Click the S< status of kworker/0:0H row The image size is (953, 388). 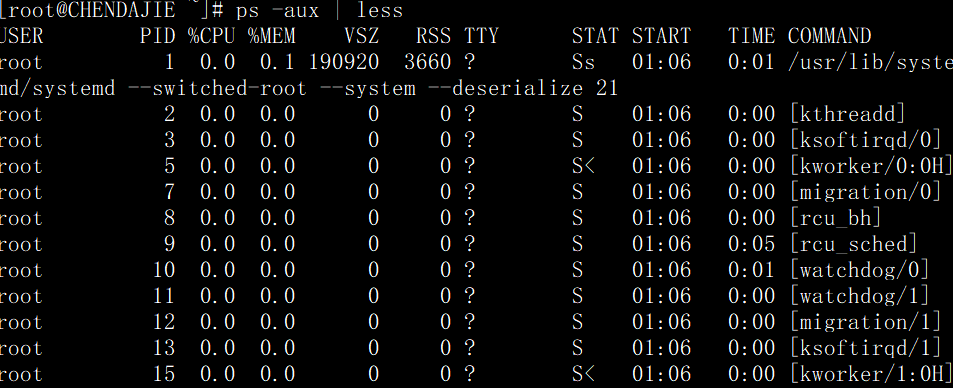583,166
